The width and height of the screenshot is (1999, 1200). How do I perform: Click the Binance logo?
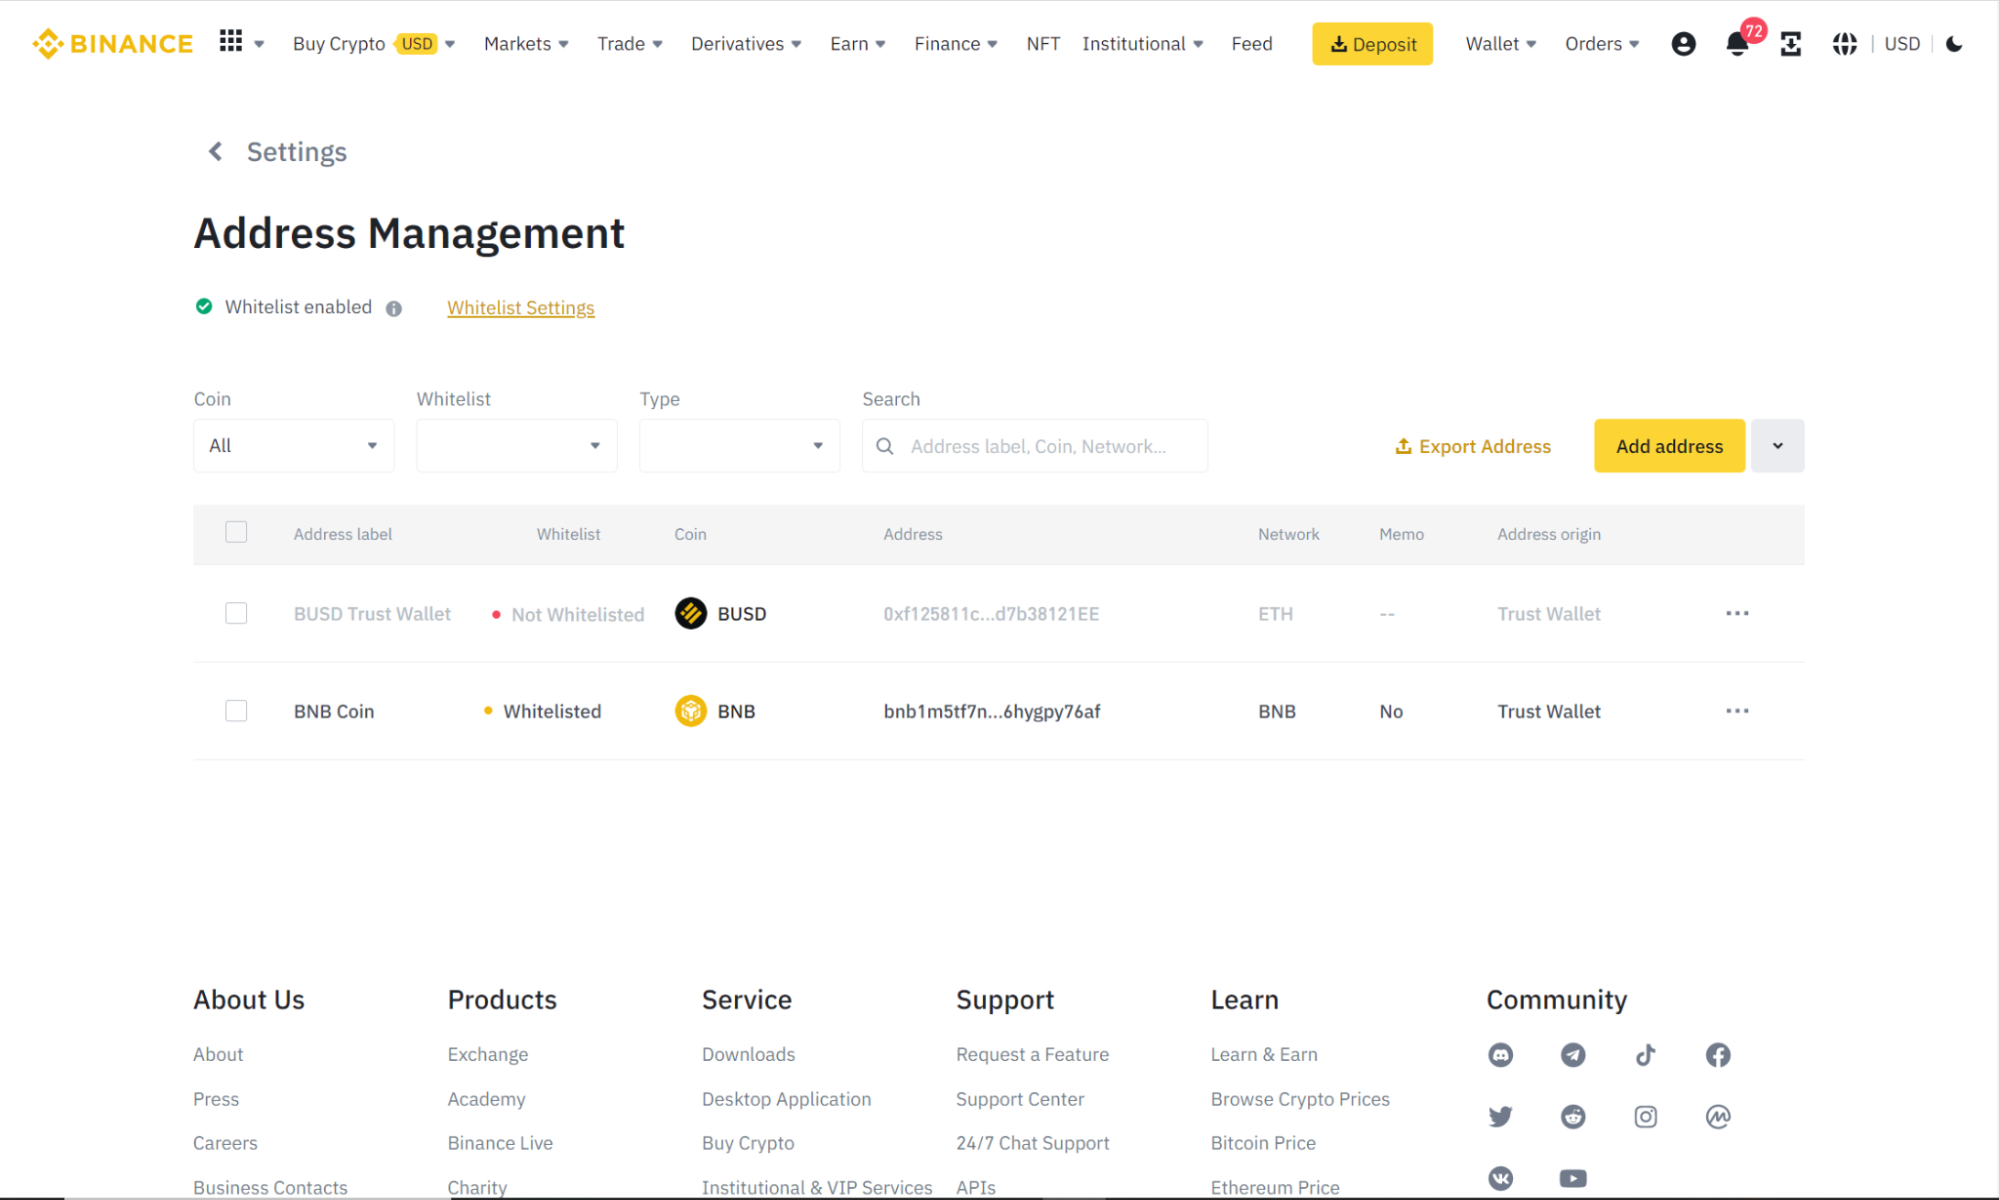(112, 44)
